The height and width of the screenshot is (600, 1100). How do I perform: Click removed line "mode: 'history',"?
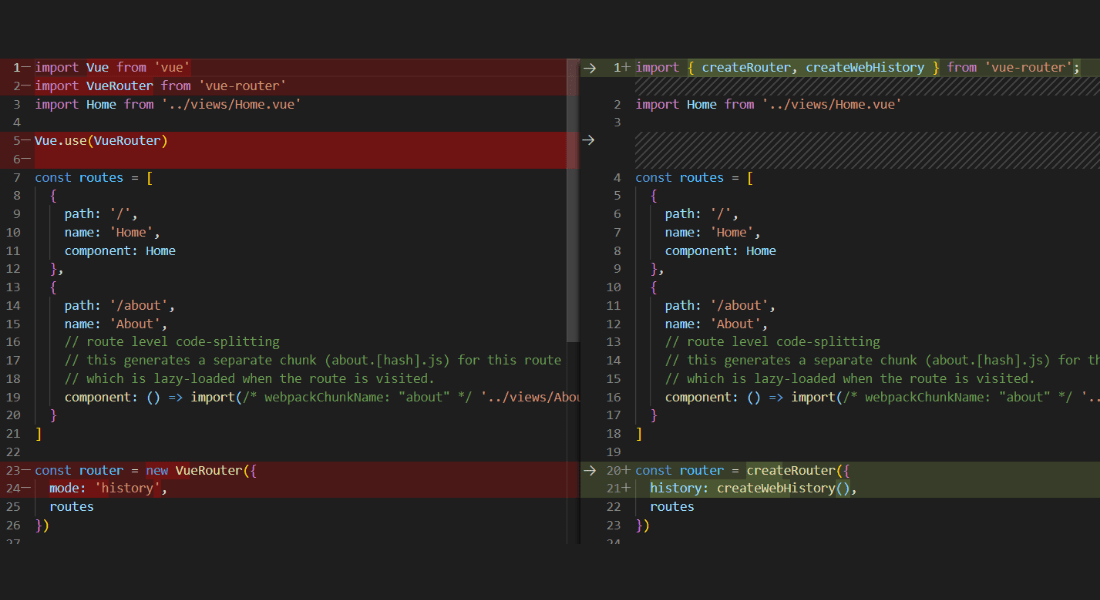[x=108, y=488]
